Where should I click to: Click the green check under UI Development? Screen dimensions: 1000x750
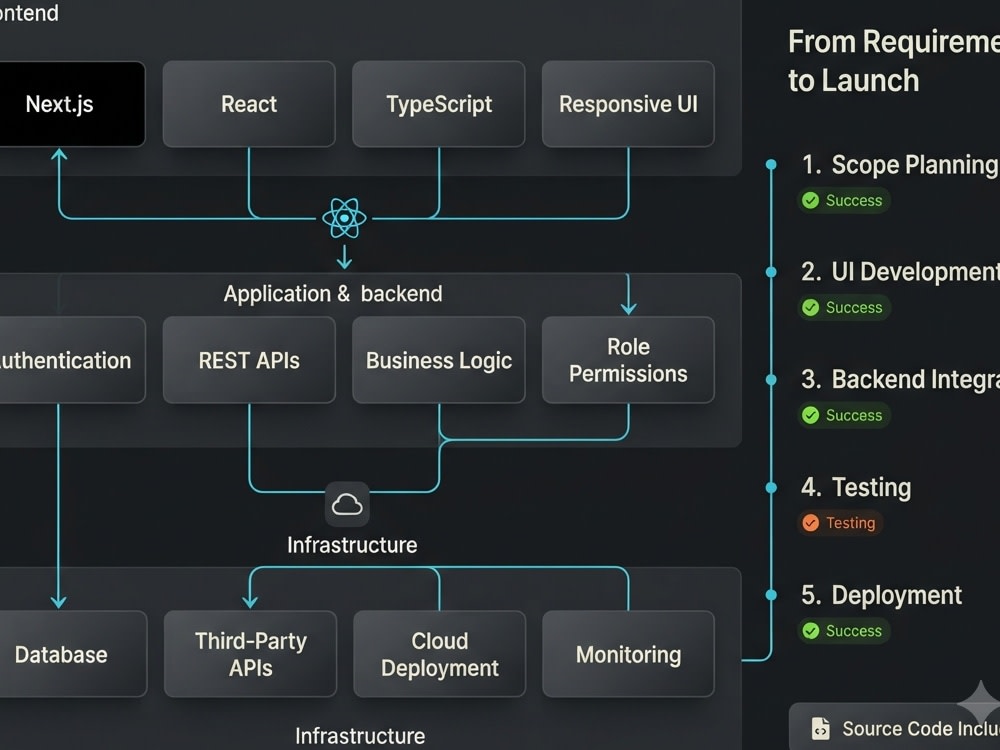[811, 307]
